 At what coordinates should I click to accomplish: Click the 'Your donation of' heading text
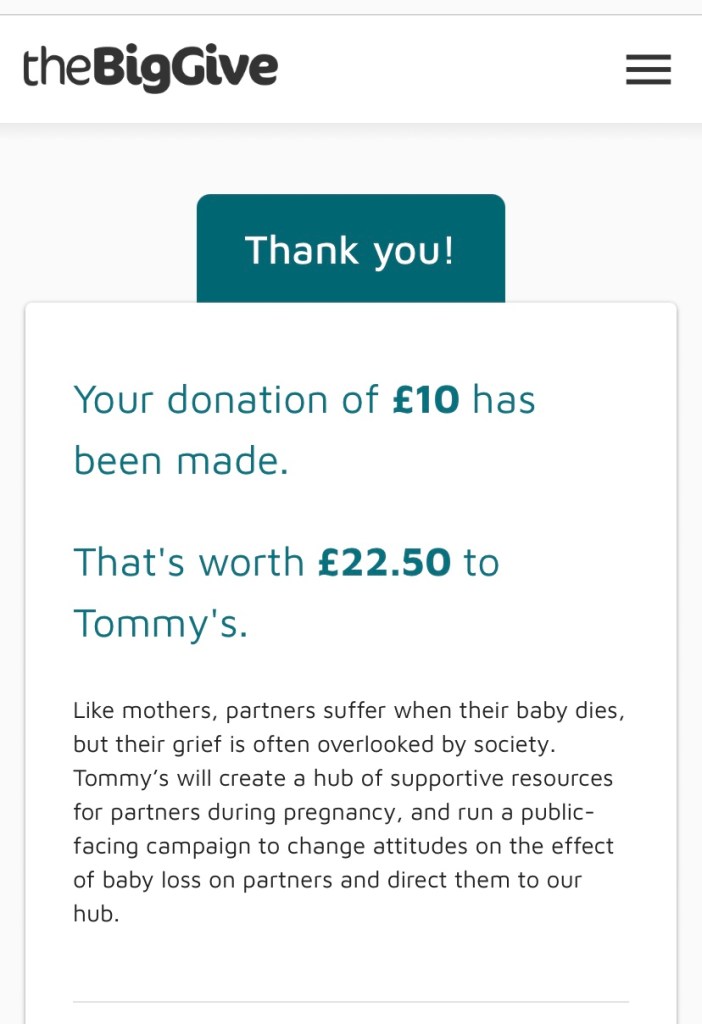click(x=225, y=400)
